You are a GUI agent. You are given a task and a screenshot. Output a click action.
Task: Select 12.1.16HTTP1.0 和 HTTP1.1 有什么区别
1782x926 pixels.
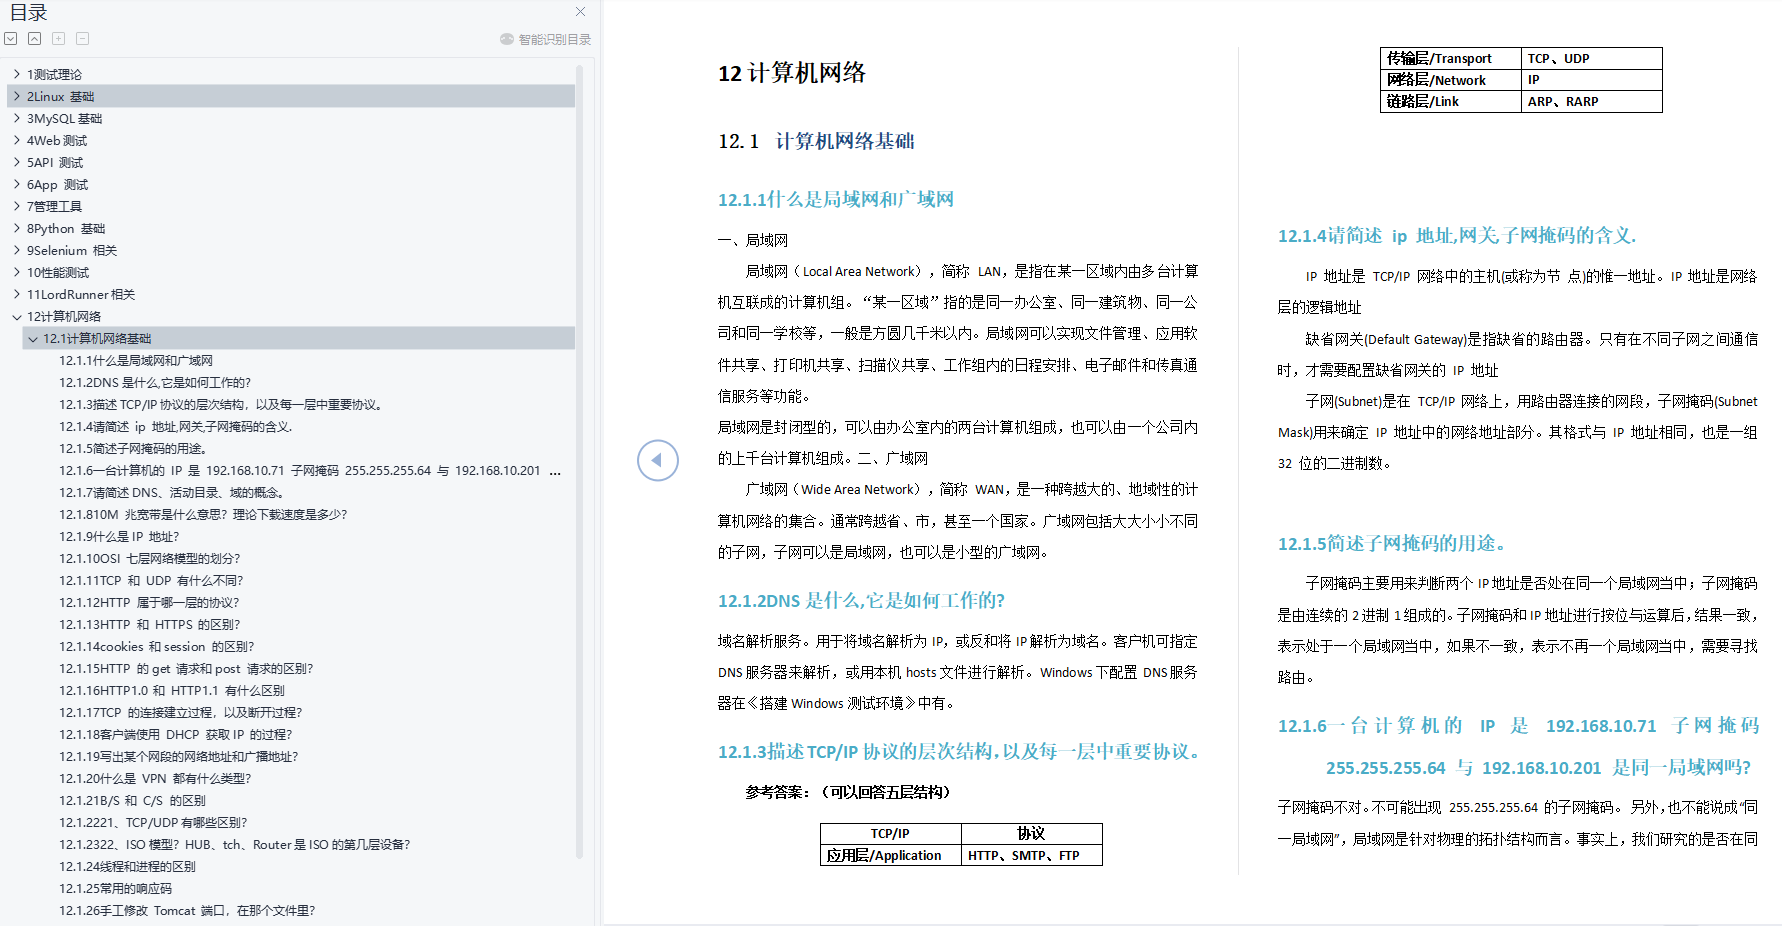coord(172,690)
